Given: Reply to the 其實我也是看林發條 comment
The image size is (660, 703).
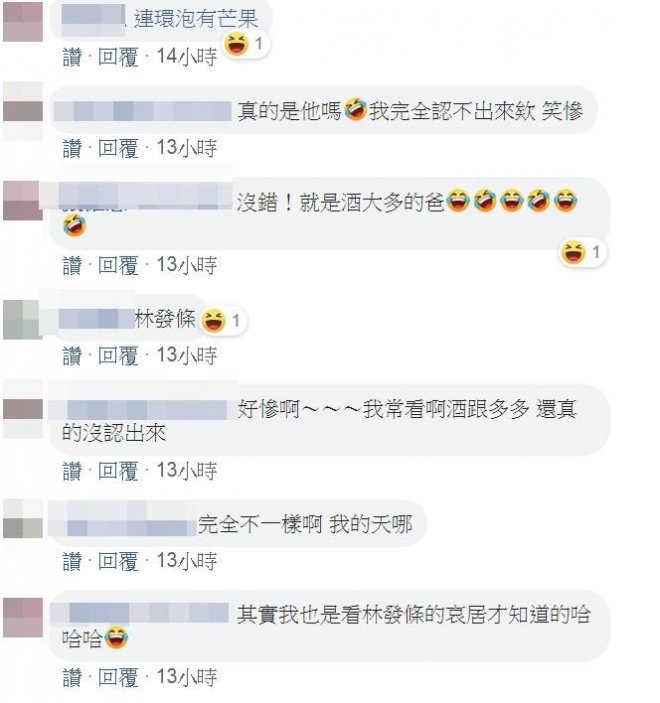Looking at the screenshot, I should pos(118,677).
